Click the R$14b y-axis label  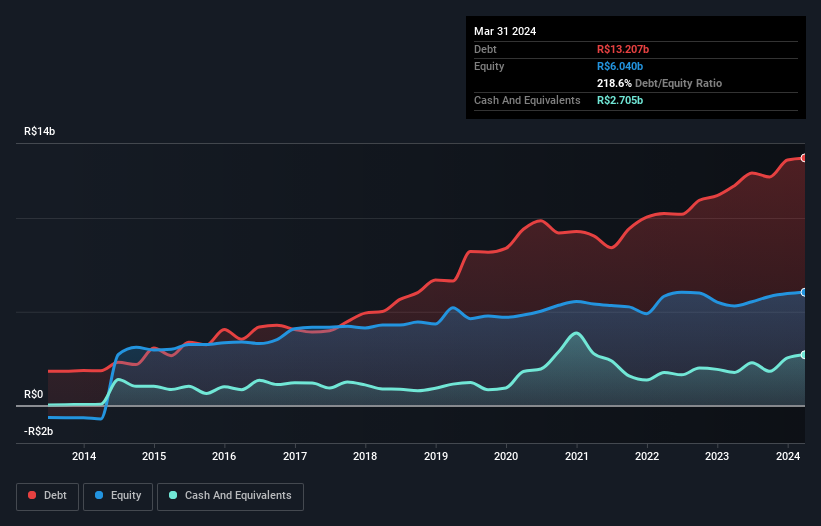click(39, 131)
